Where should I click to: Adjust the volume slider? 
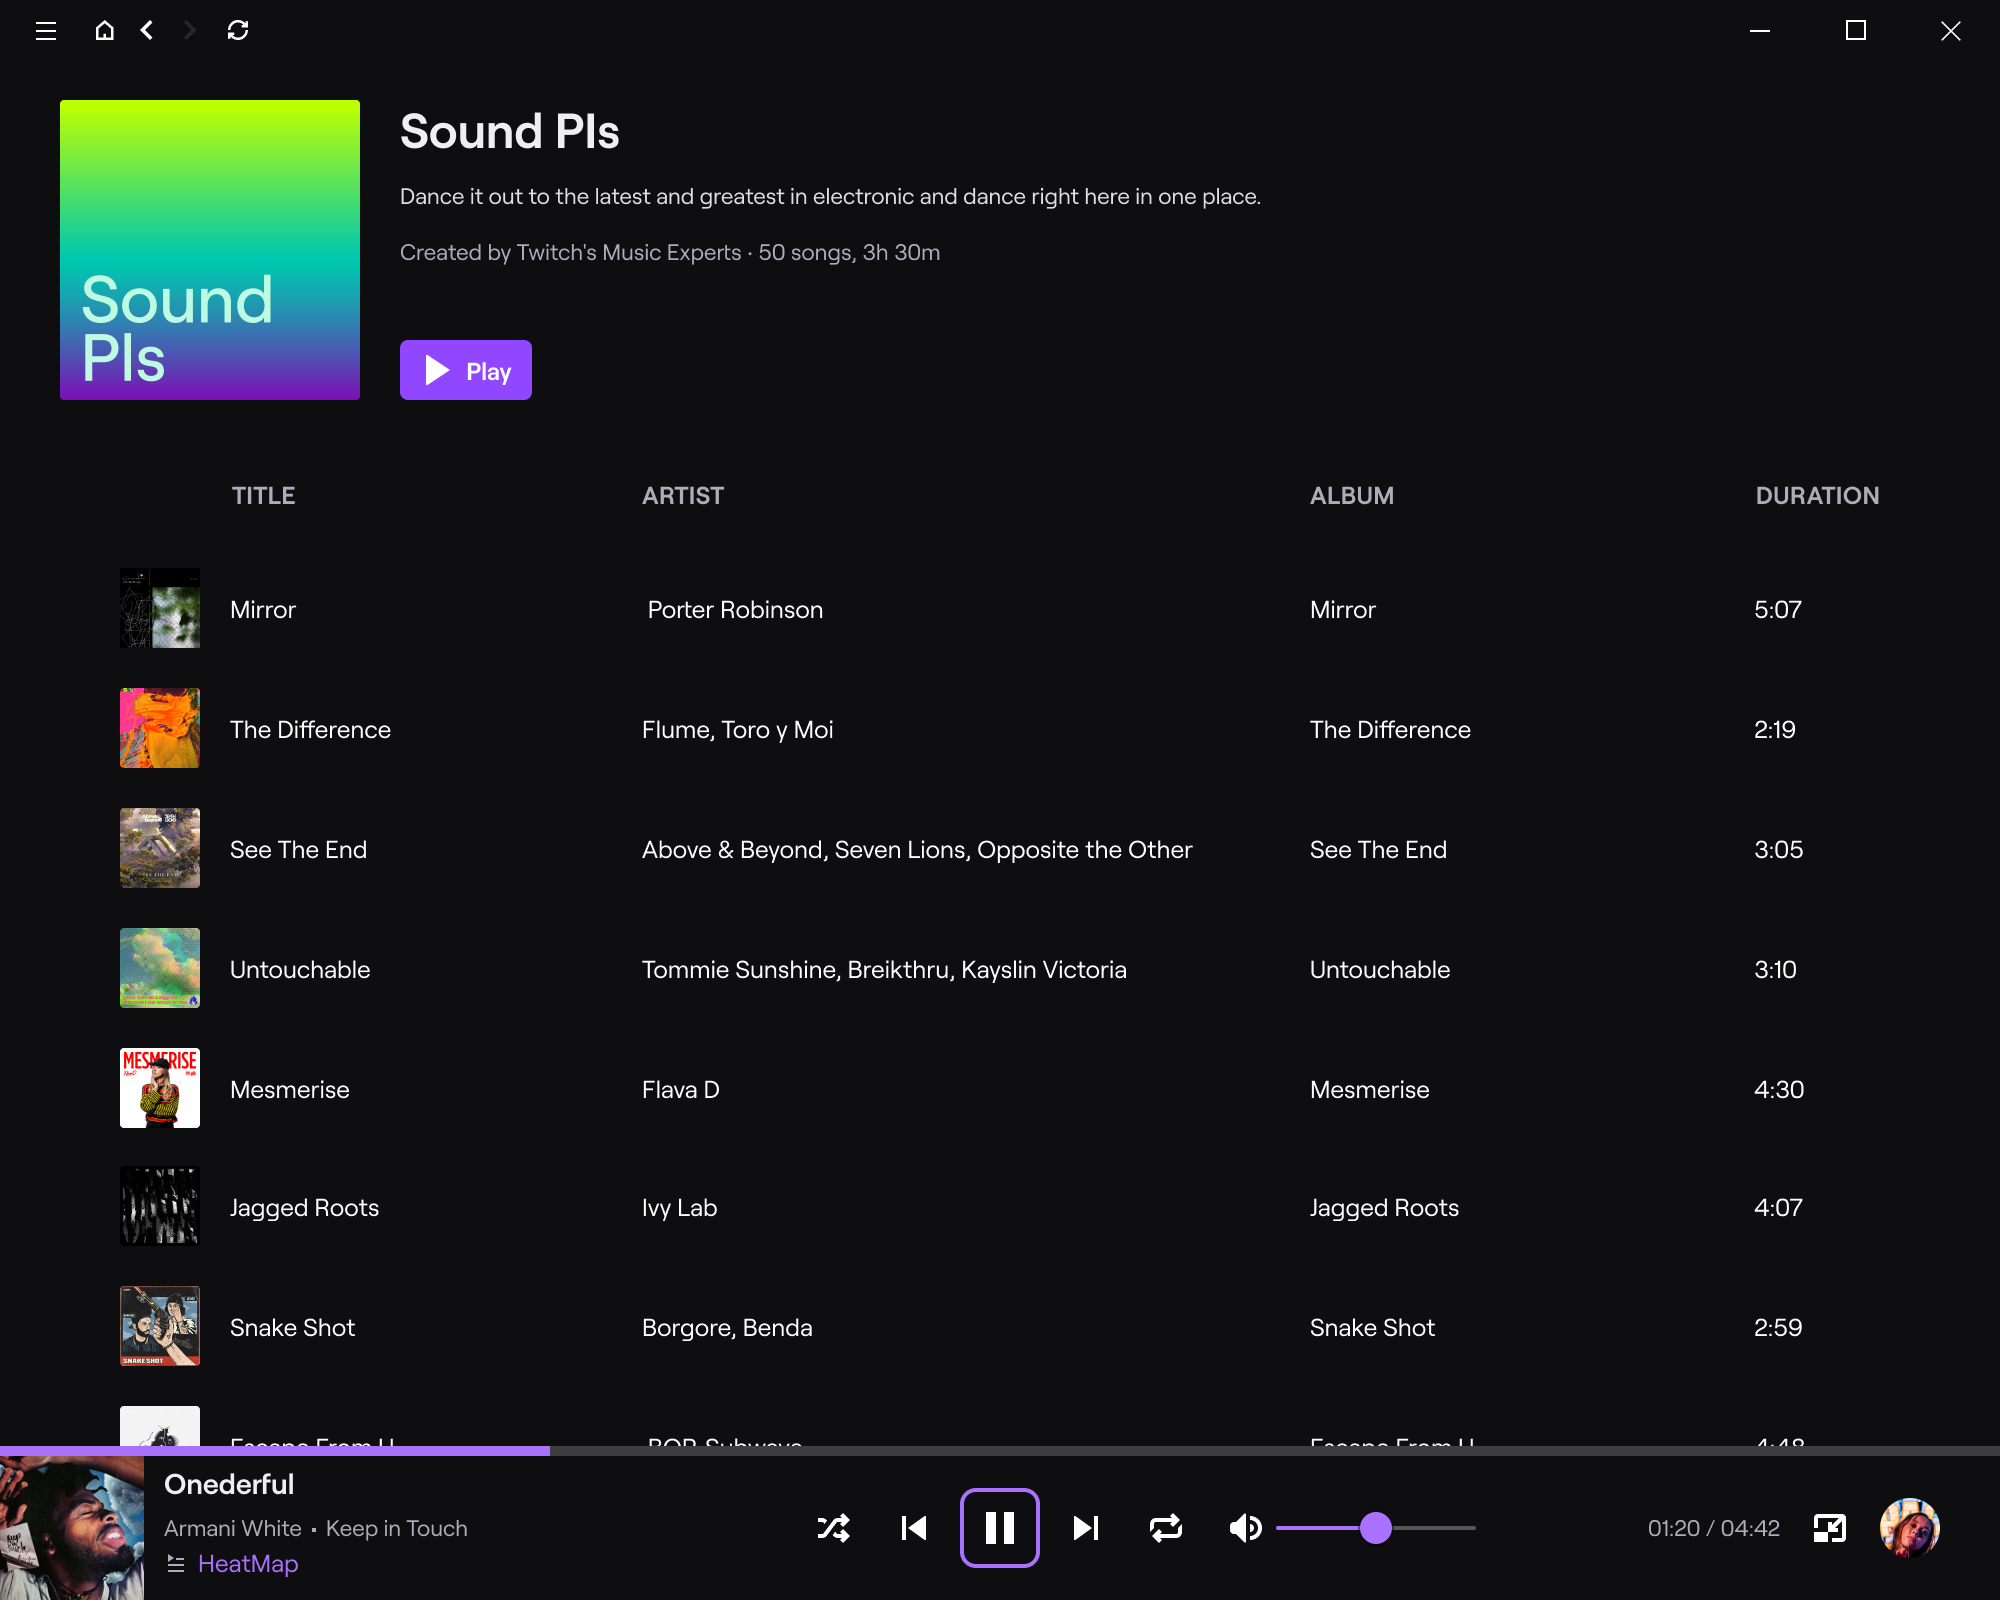pyautogui.click(x=1376, y=1528)
